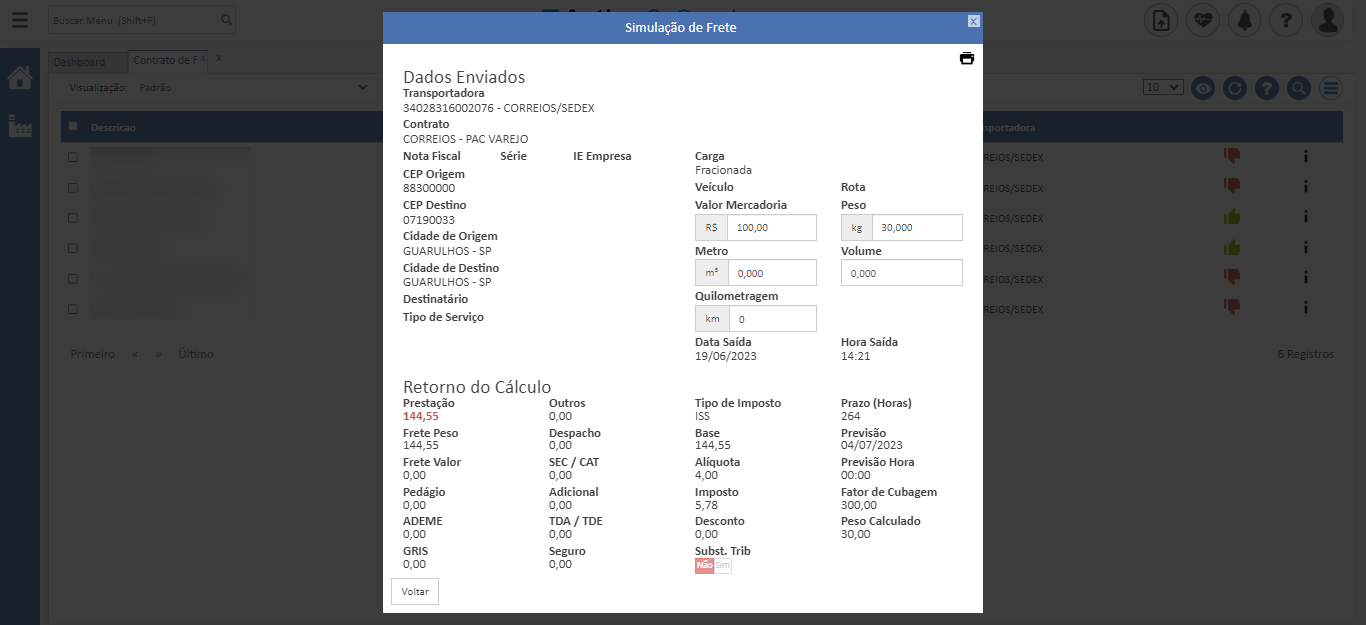Screen dimensions: 1366x625
Task: Click the blue refresh list icon
Action: [x=1235, y=88]
